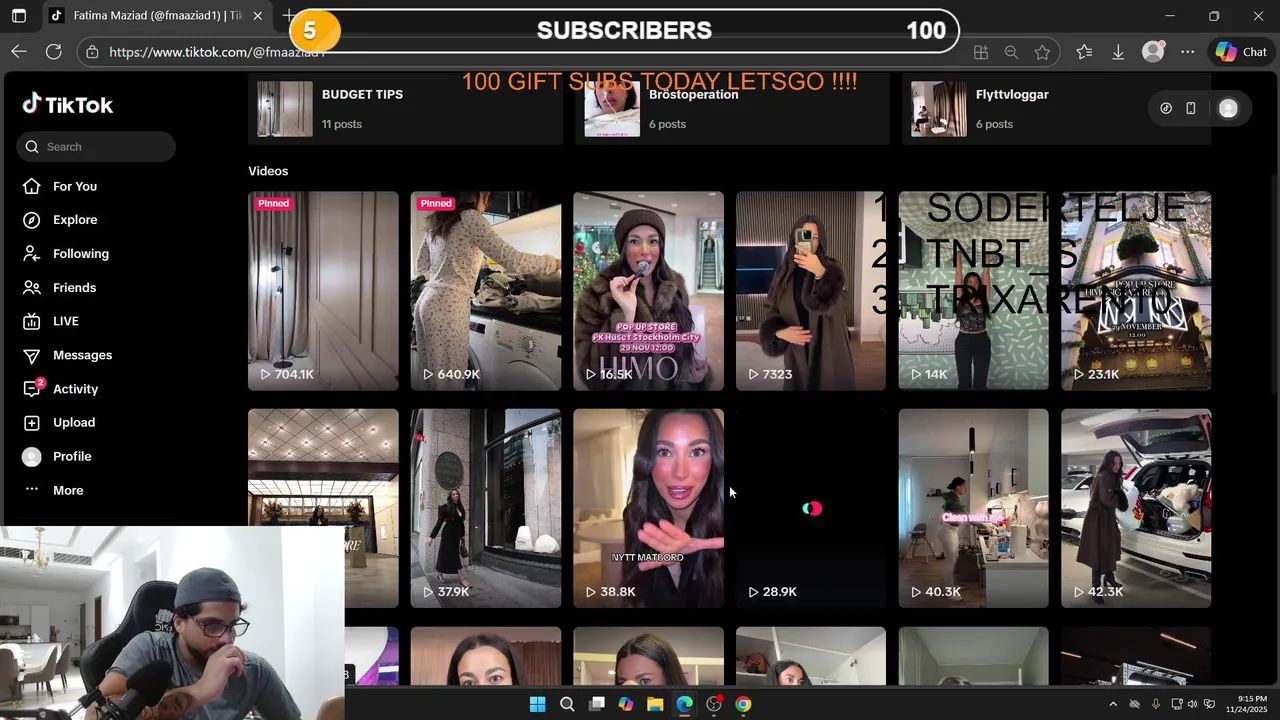Viewport: 1280px width, 720px height.
Task: Click the TikTok coins icon
Action: tap(1166, 108)
